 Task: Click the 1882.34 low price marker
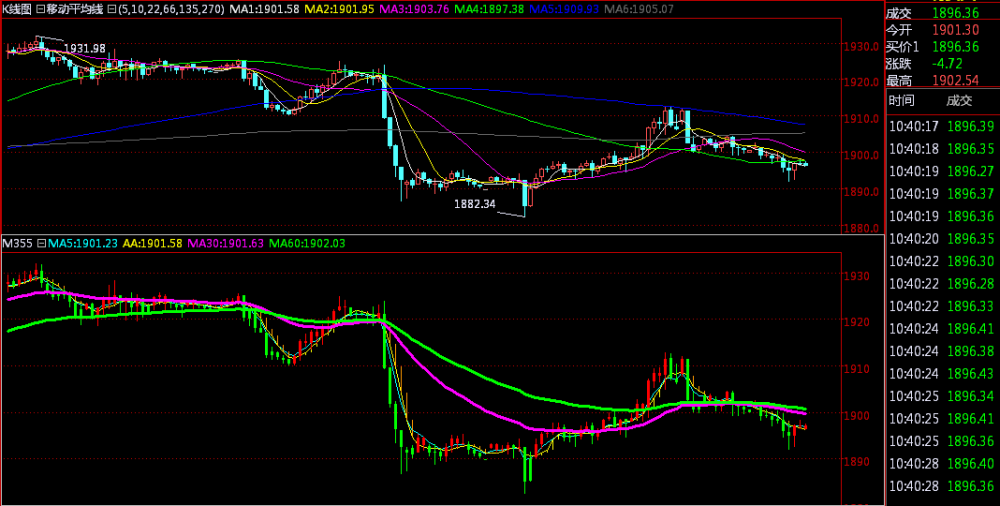click(475, 204)
